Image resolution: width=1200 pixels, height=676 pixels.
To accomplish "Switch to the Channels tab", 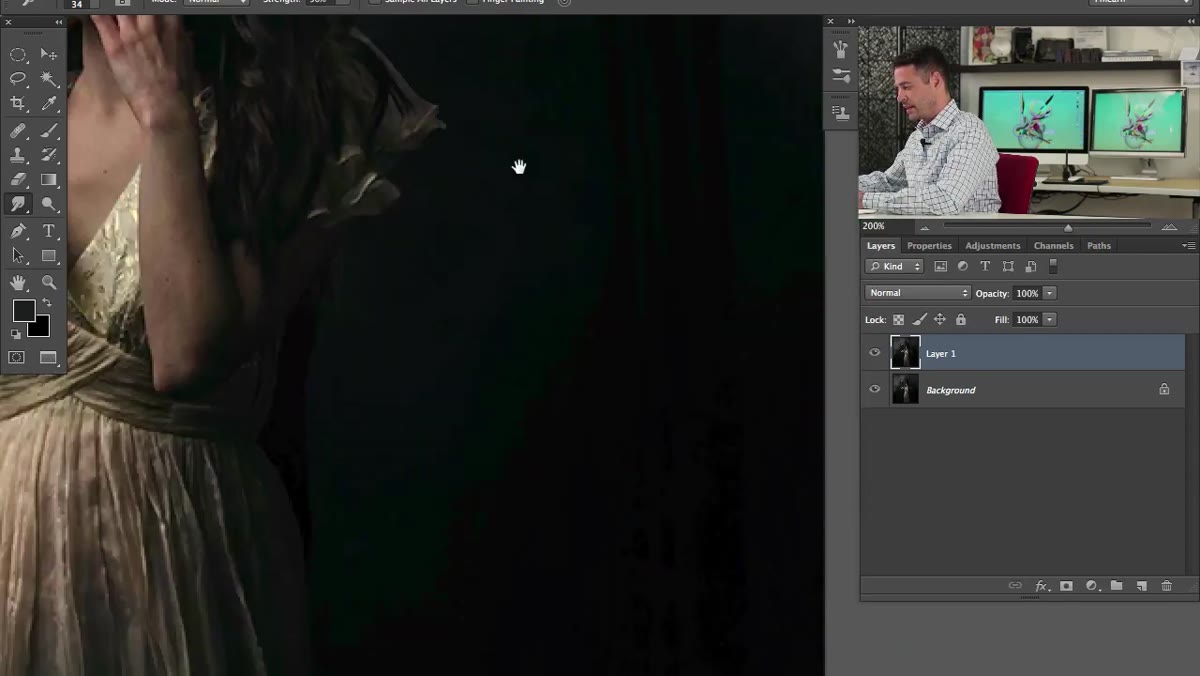I will tap(1053, 246).
